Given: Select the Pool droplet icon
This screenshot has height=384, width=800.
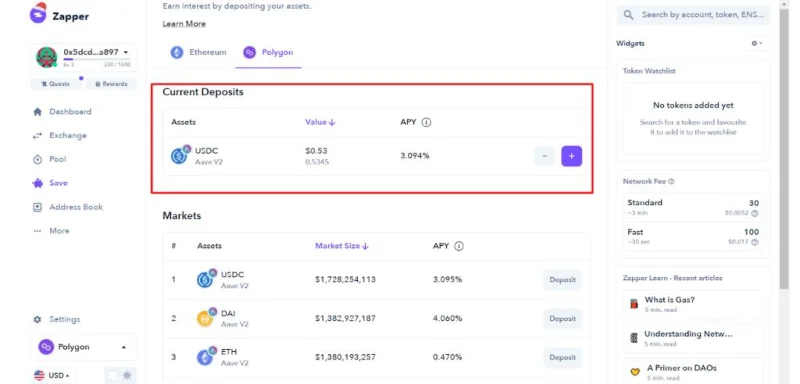Looking at the screenshot, I should [x=37, y=160].
